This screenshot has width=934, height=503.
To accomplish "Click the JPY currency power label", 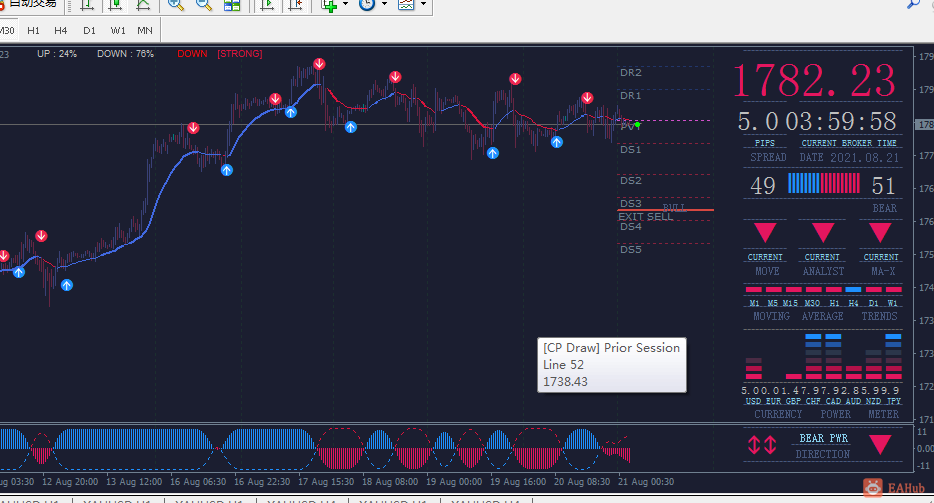I will [x=893, y=401].
